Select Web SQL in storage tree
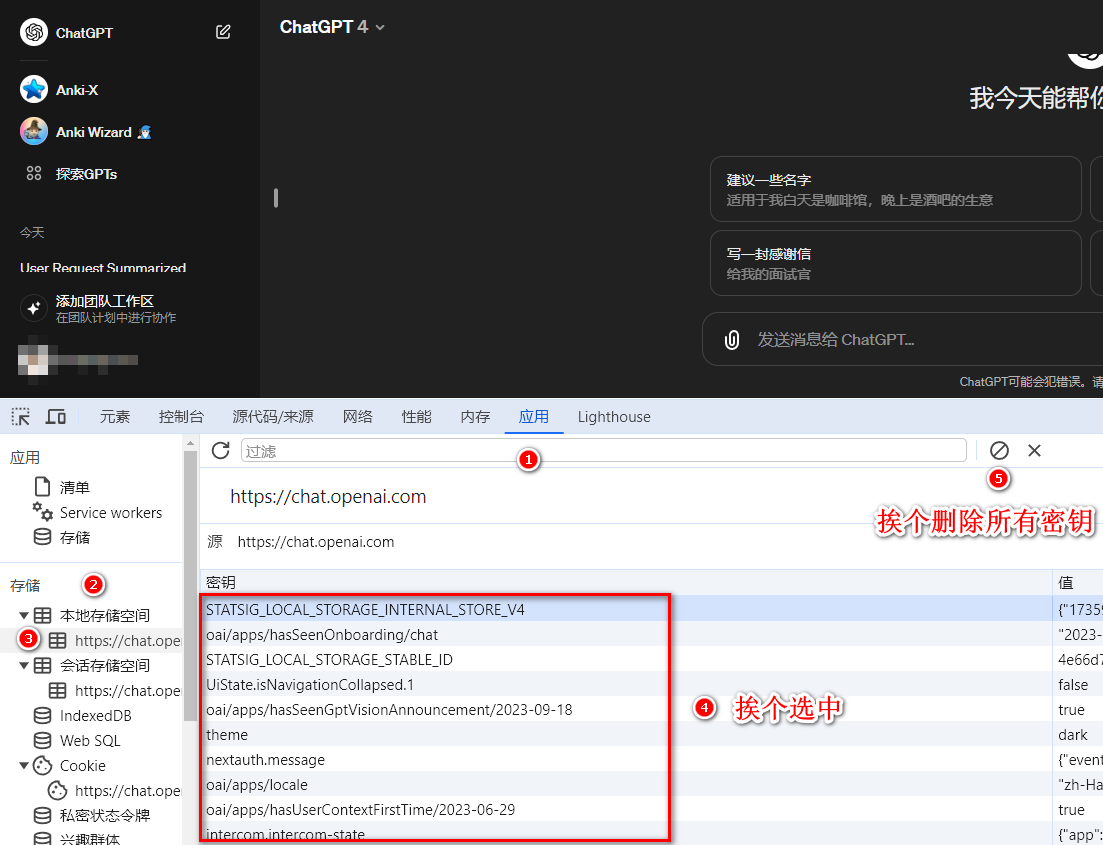The image size is (1103, 845). click(91, 740)
